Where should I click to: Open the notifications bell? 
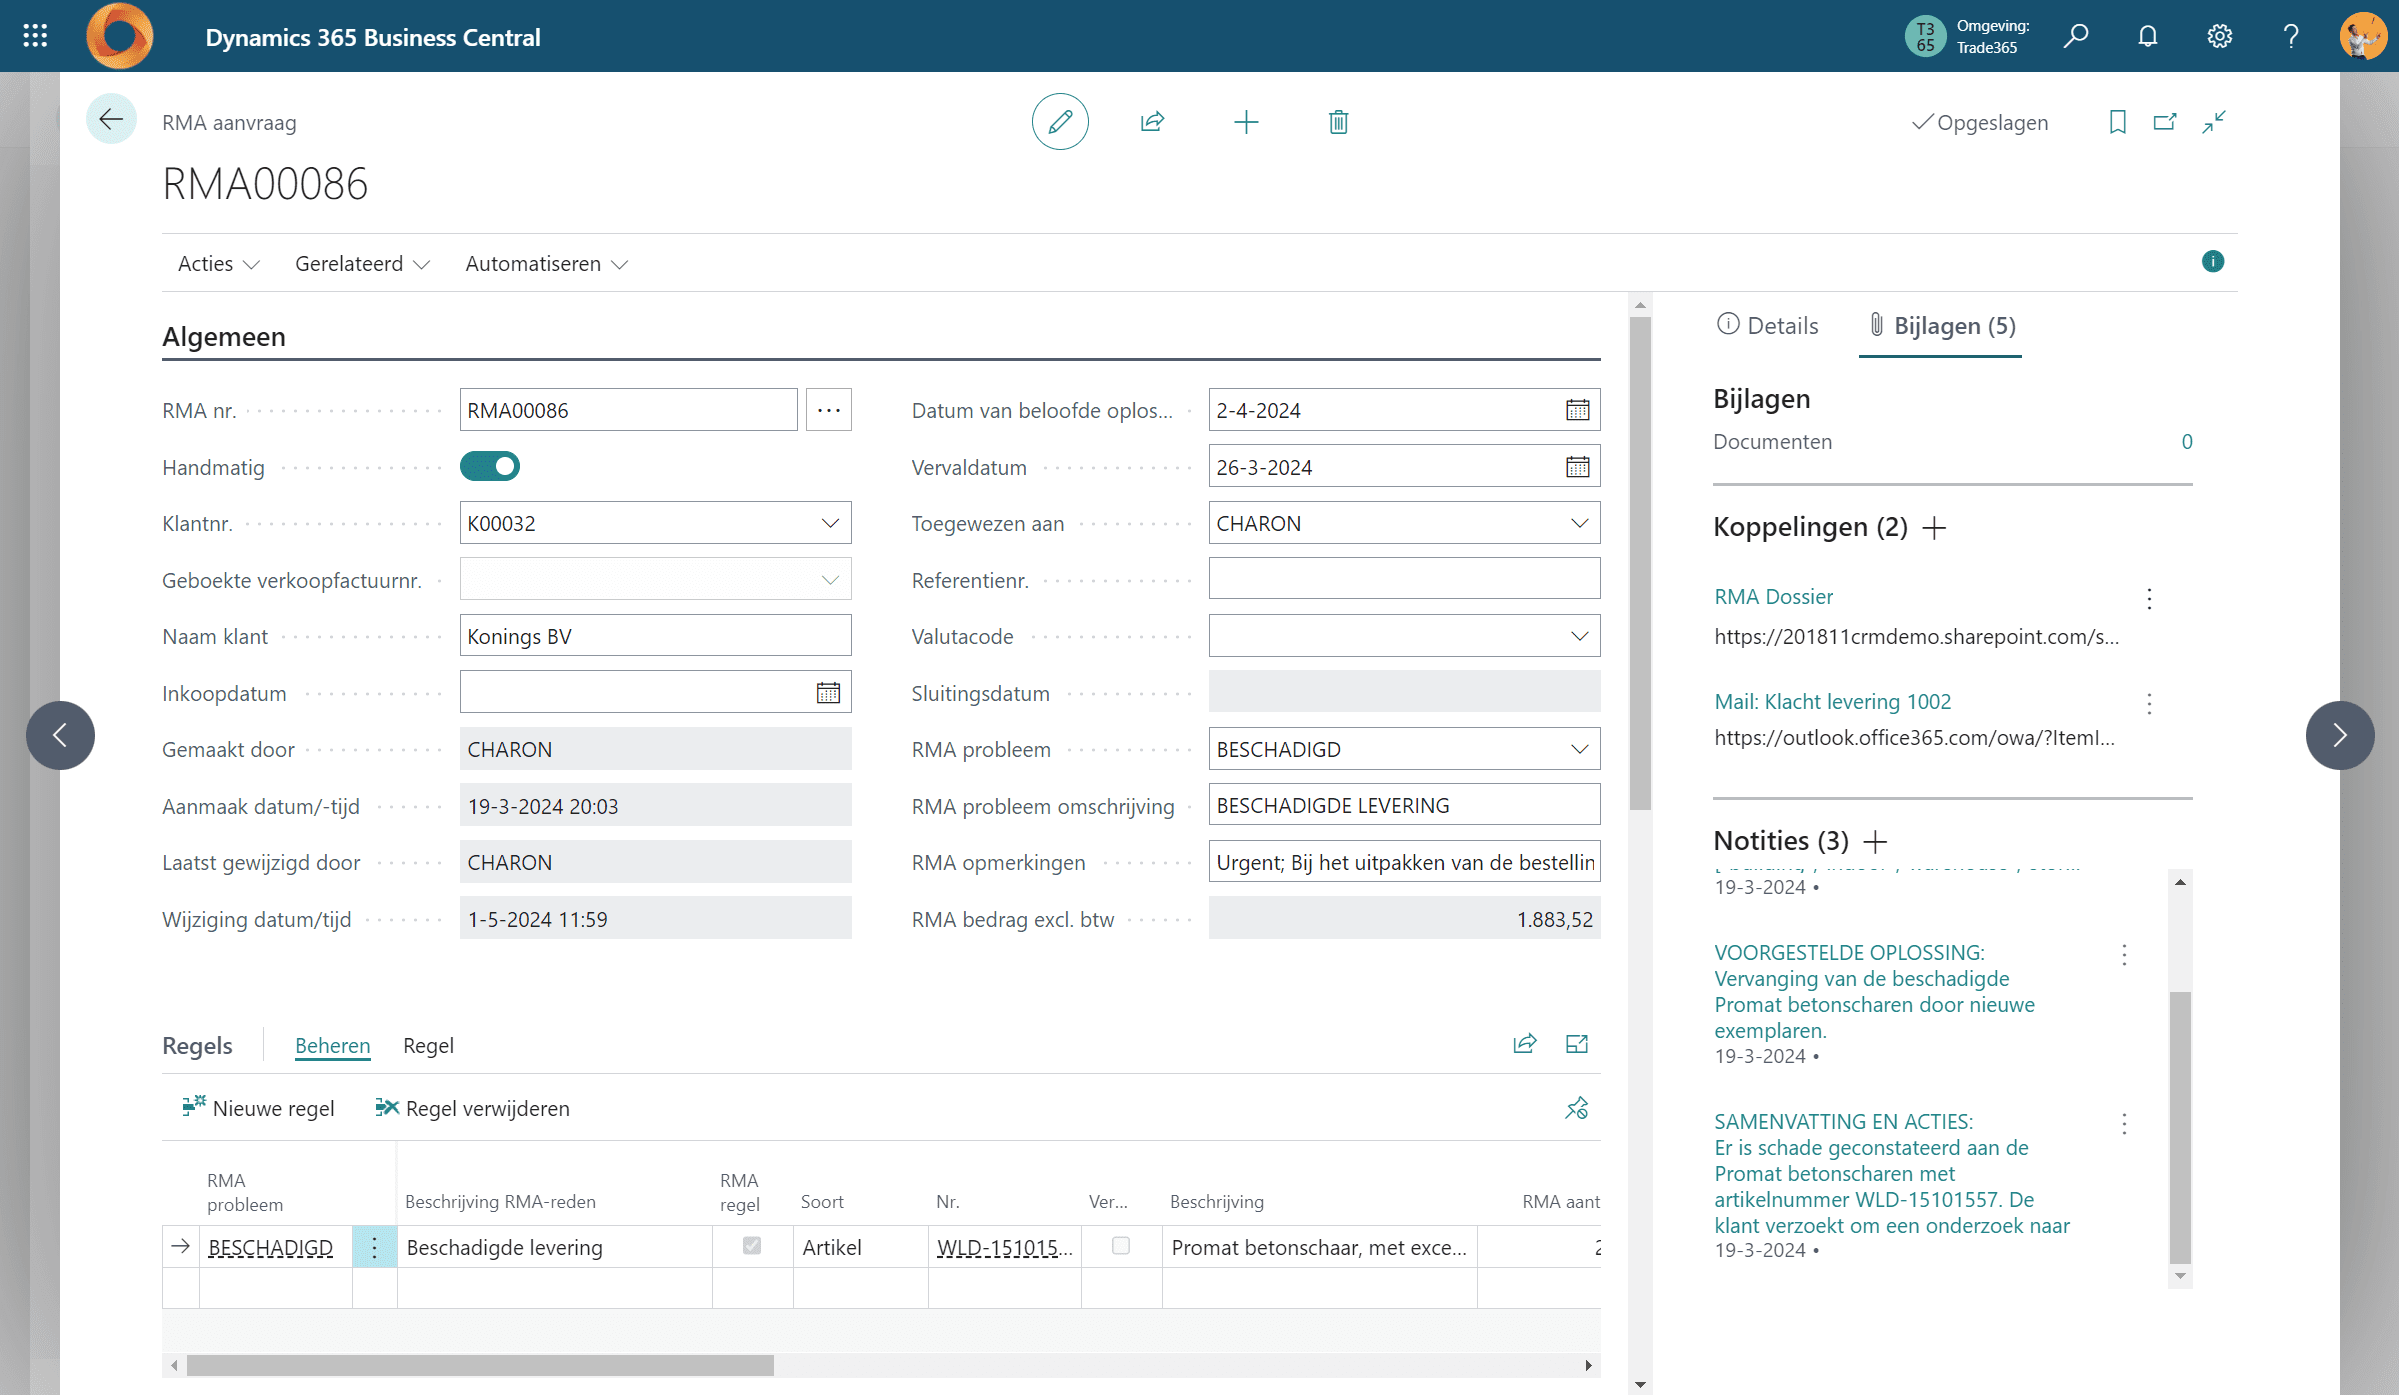pos(2148,36)
